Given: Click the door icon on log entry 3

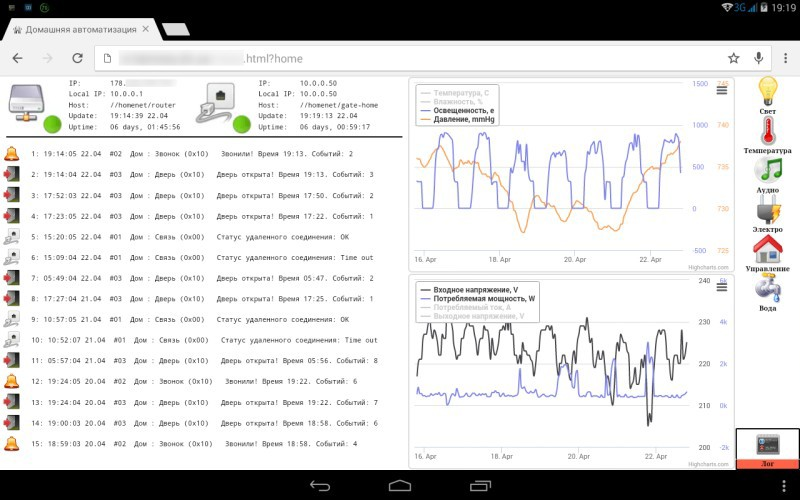Looking at the screenshot, I should tap(11, 195).
